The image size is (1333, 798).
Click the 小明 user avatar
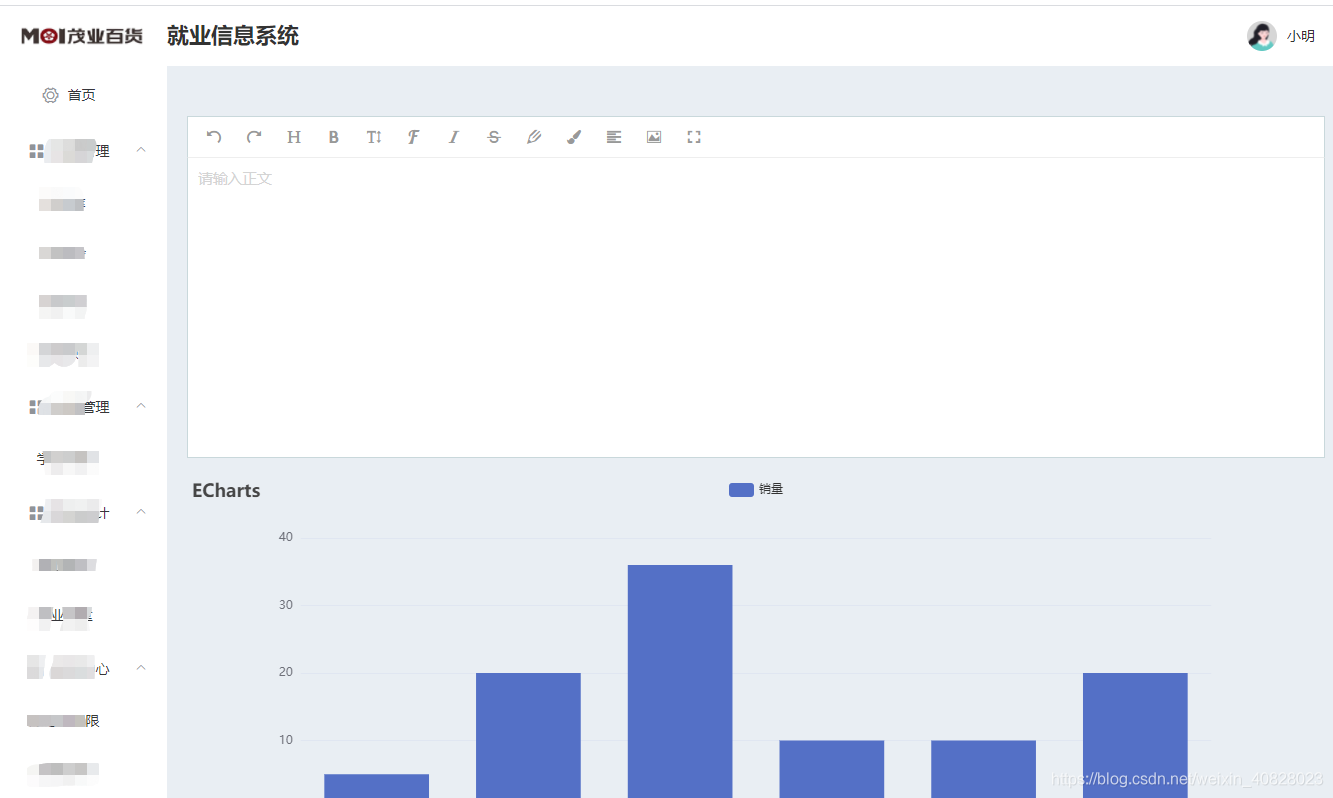pyautogui.click(x=1262, y=36)
